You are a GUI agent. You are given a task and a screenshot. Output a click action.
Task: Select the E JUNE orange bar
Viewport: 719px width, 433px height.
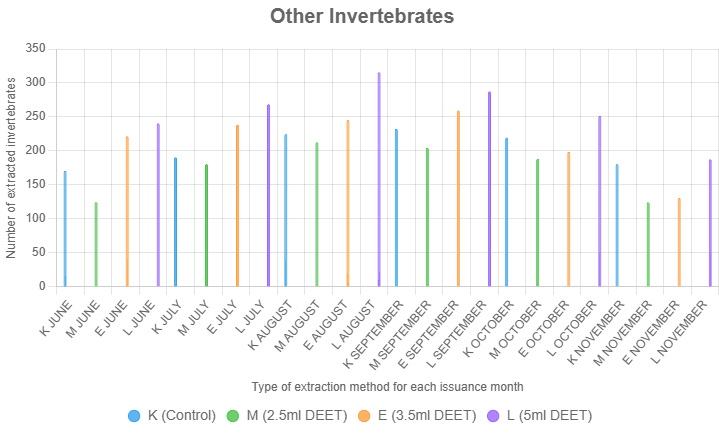pyautogui.click(x=127, y=212)
